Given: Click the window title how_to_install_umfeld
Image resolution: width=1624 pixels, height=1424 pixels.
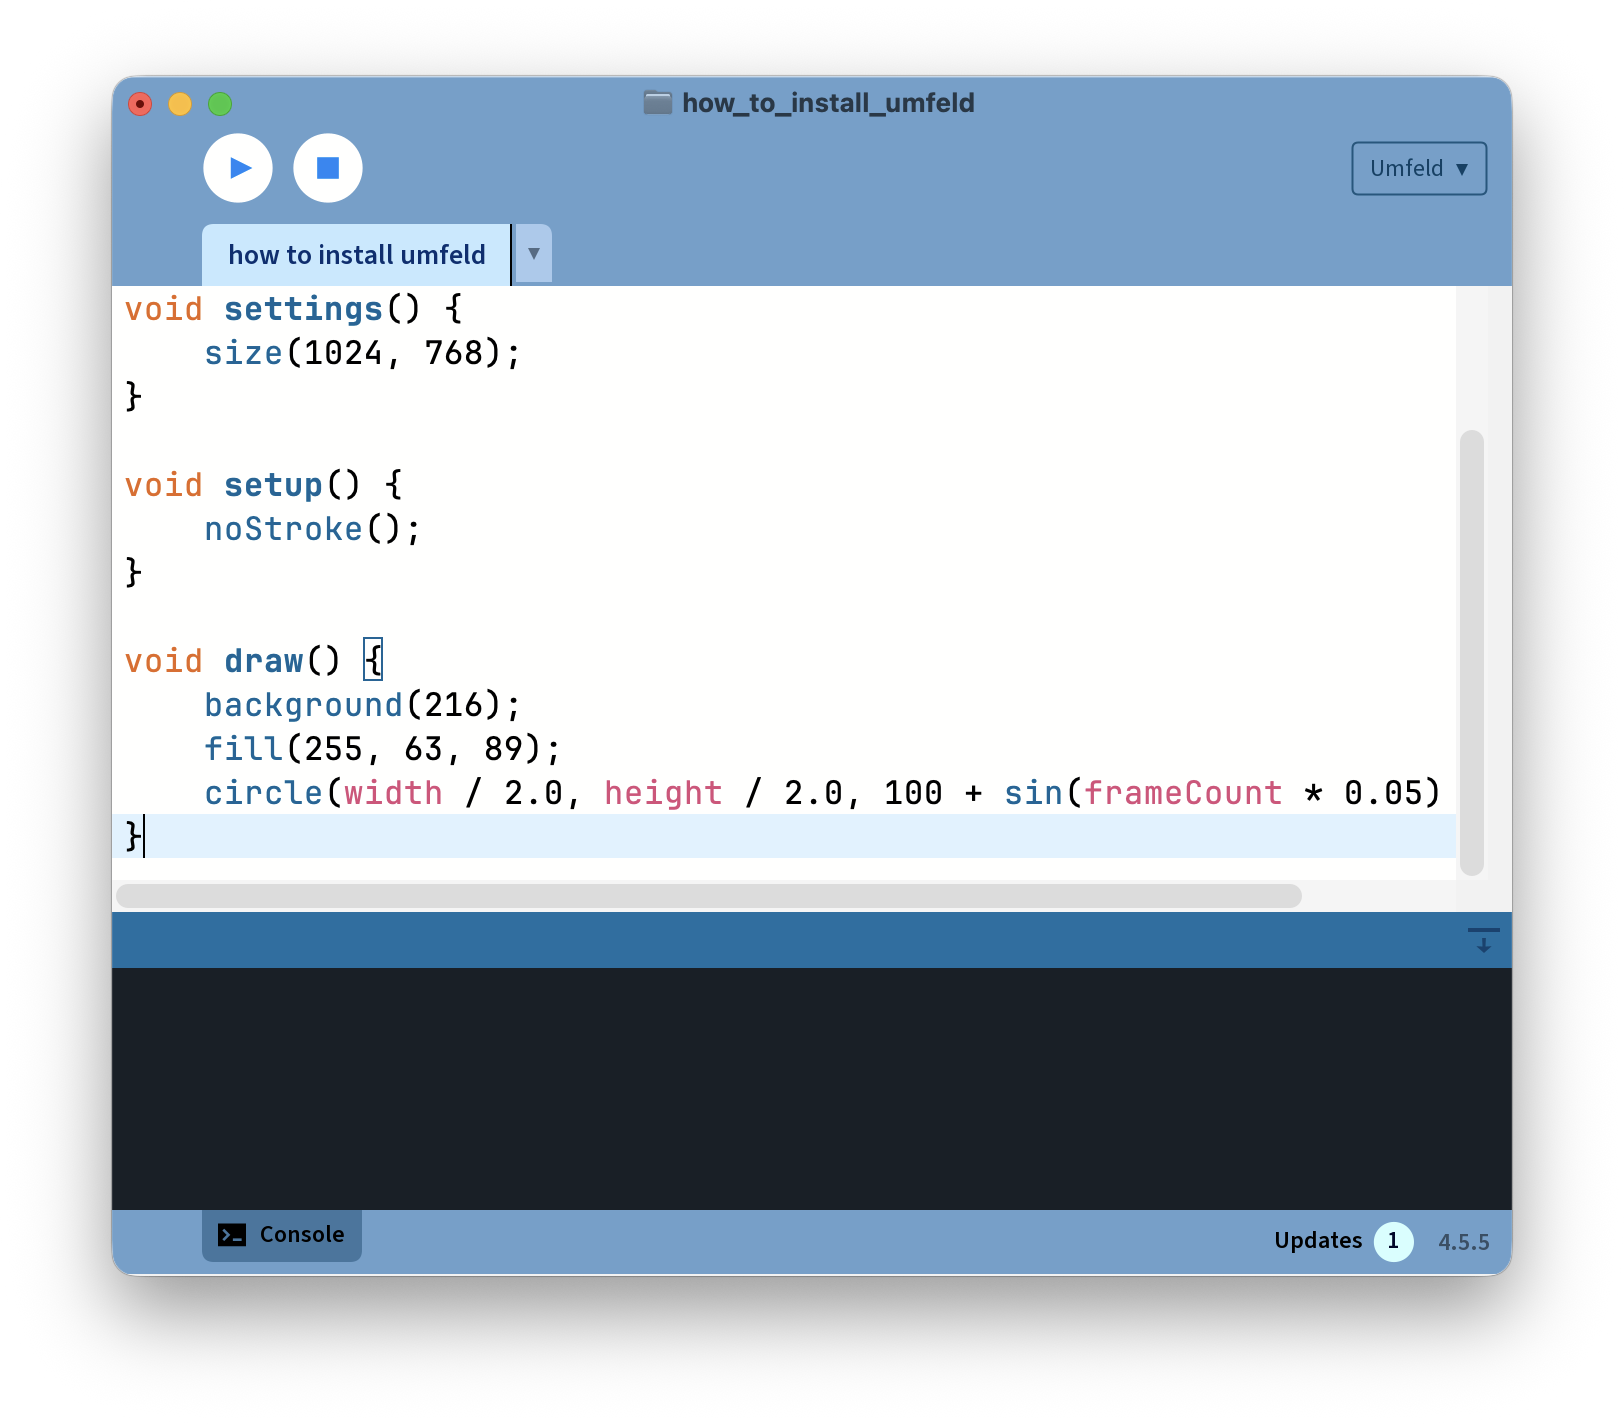Looking at the screenshot, I should [828, 103].
